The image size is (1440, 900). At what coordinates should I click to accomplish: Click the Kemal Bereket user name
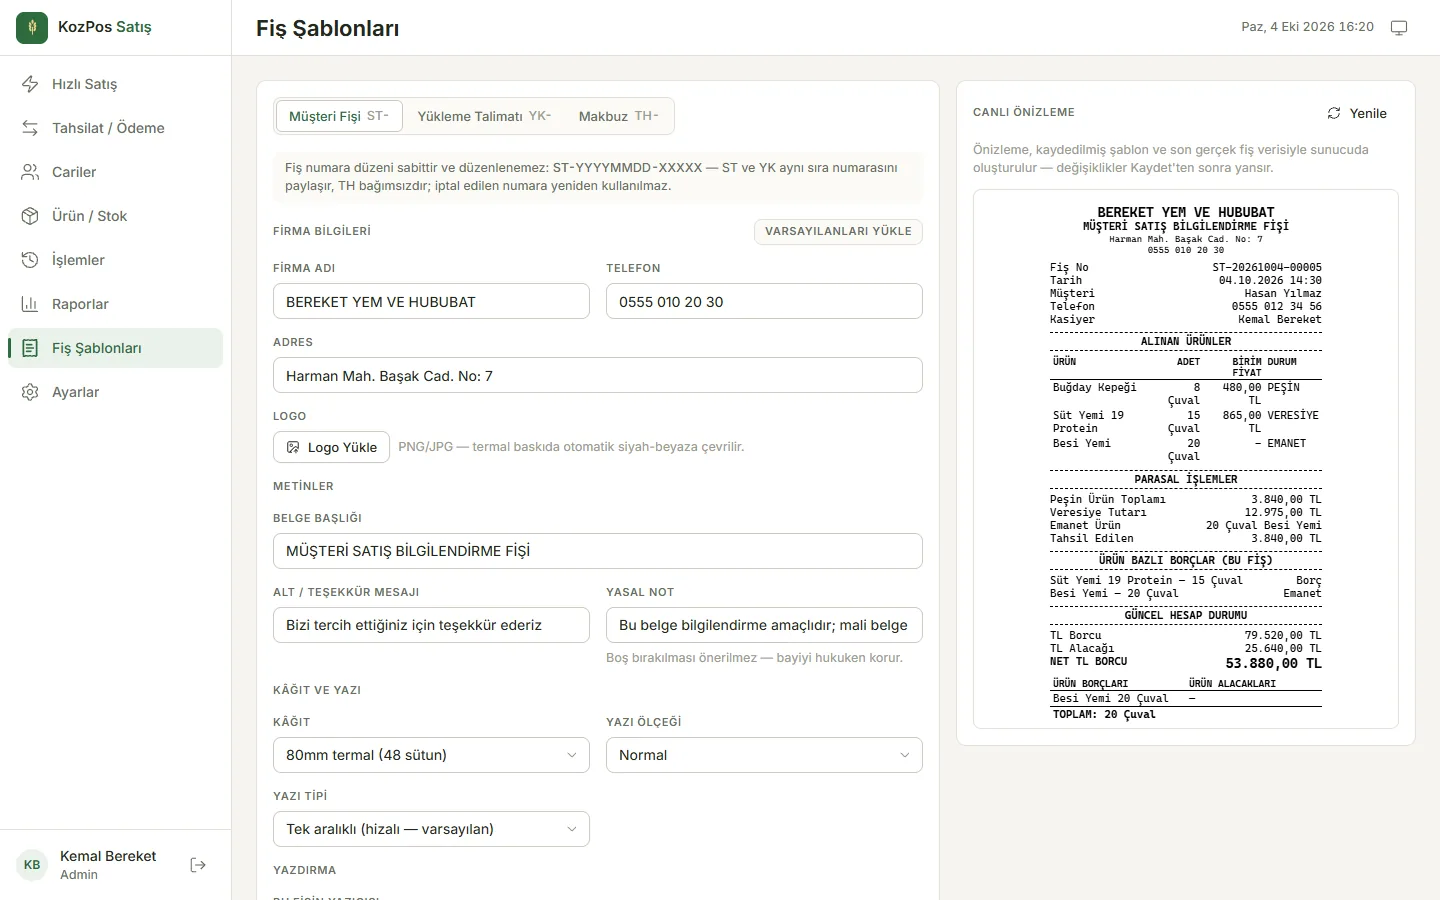click(108, 856)
